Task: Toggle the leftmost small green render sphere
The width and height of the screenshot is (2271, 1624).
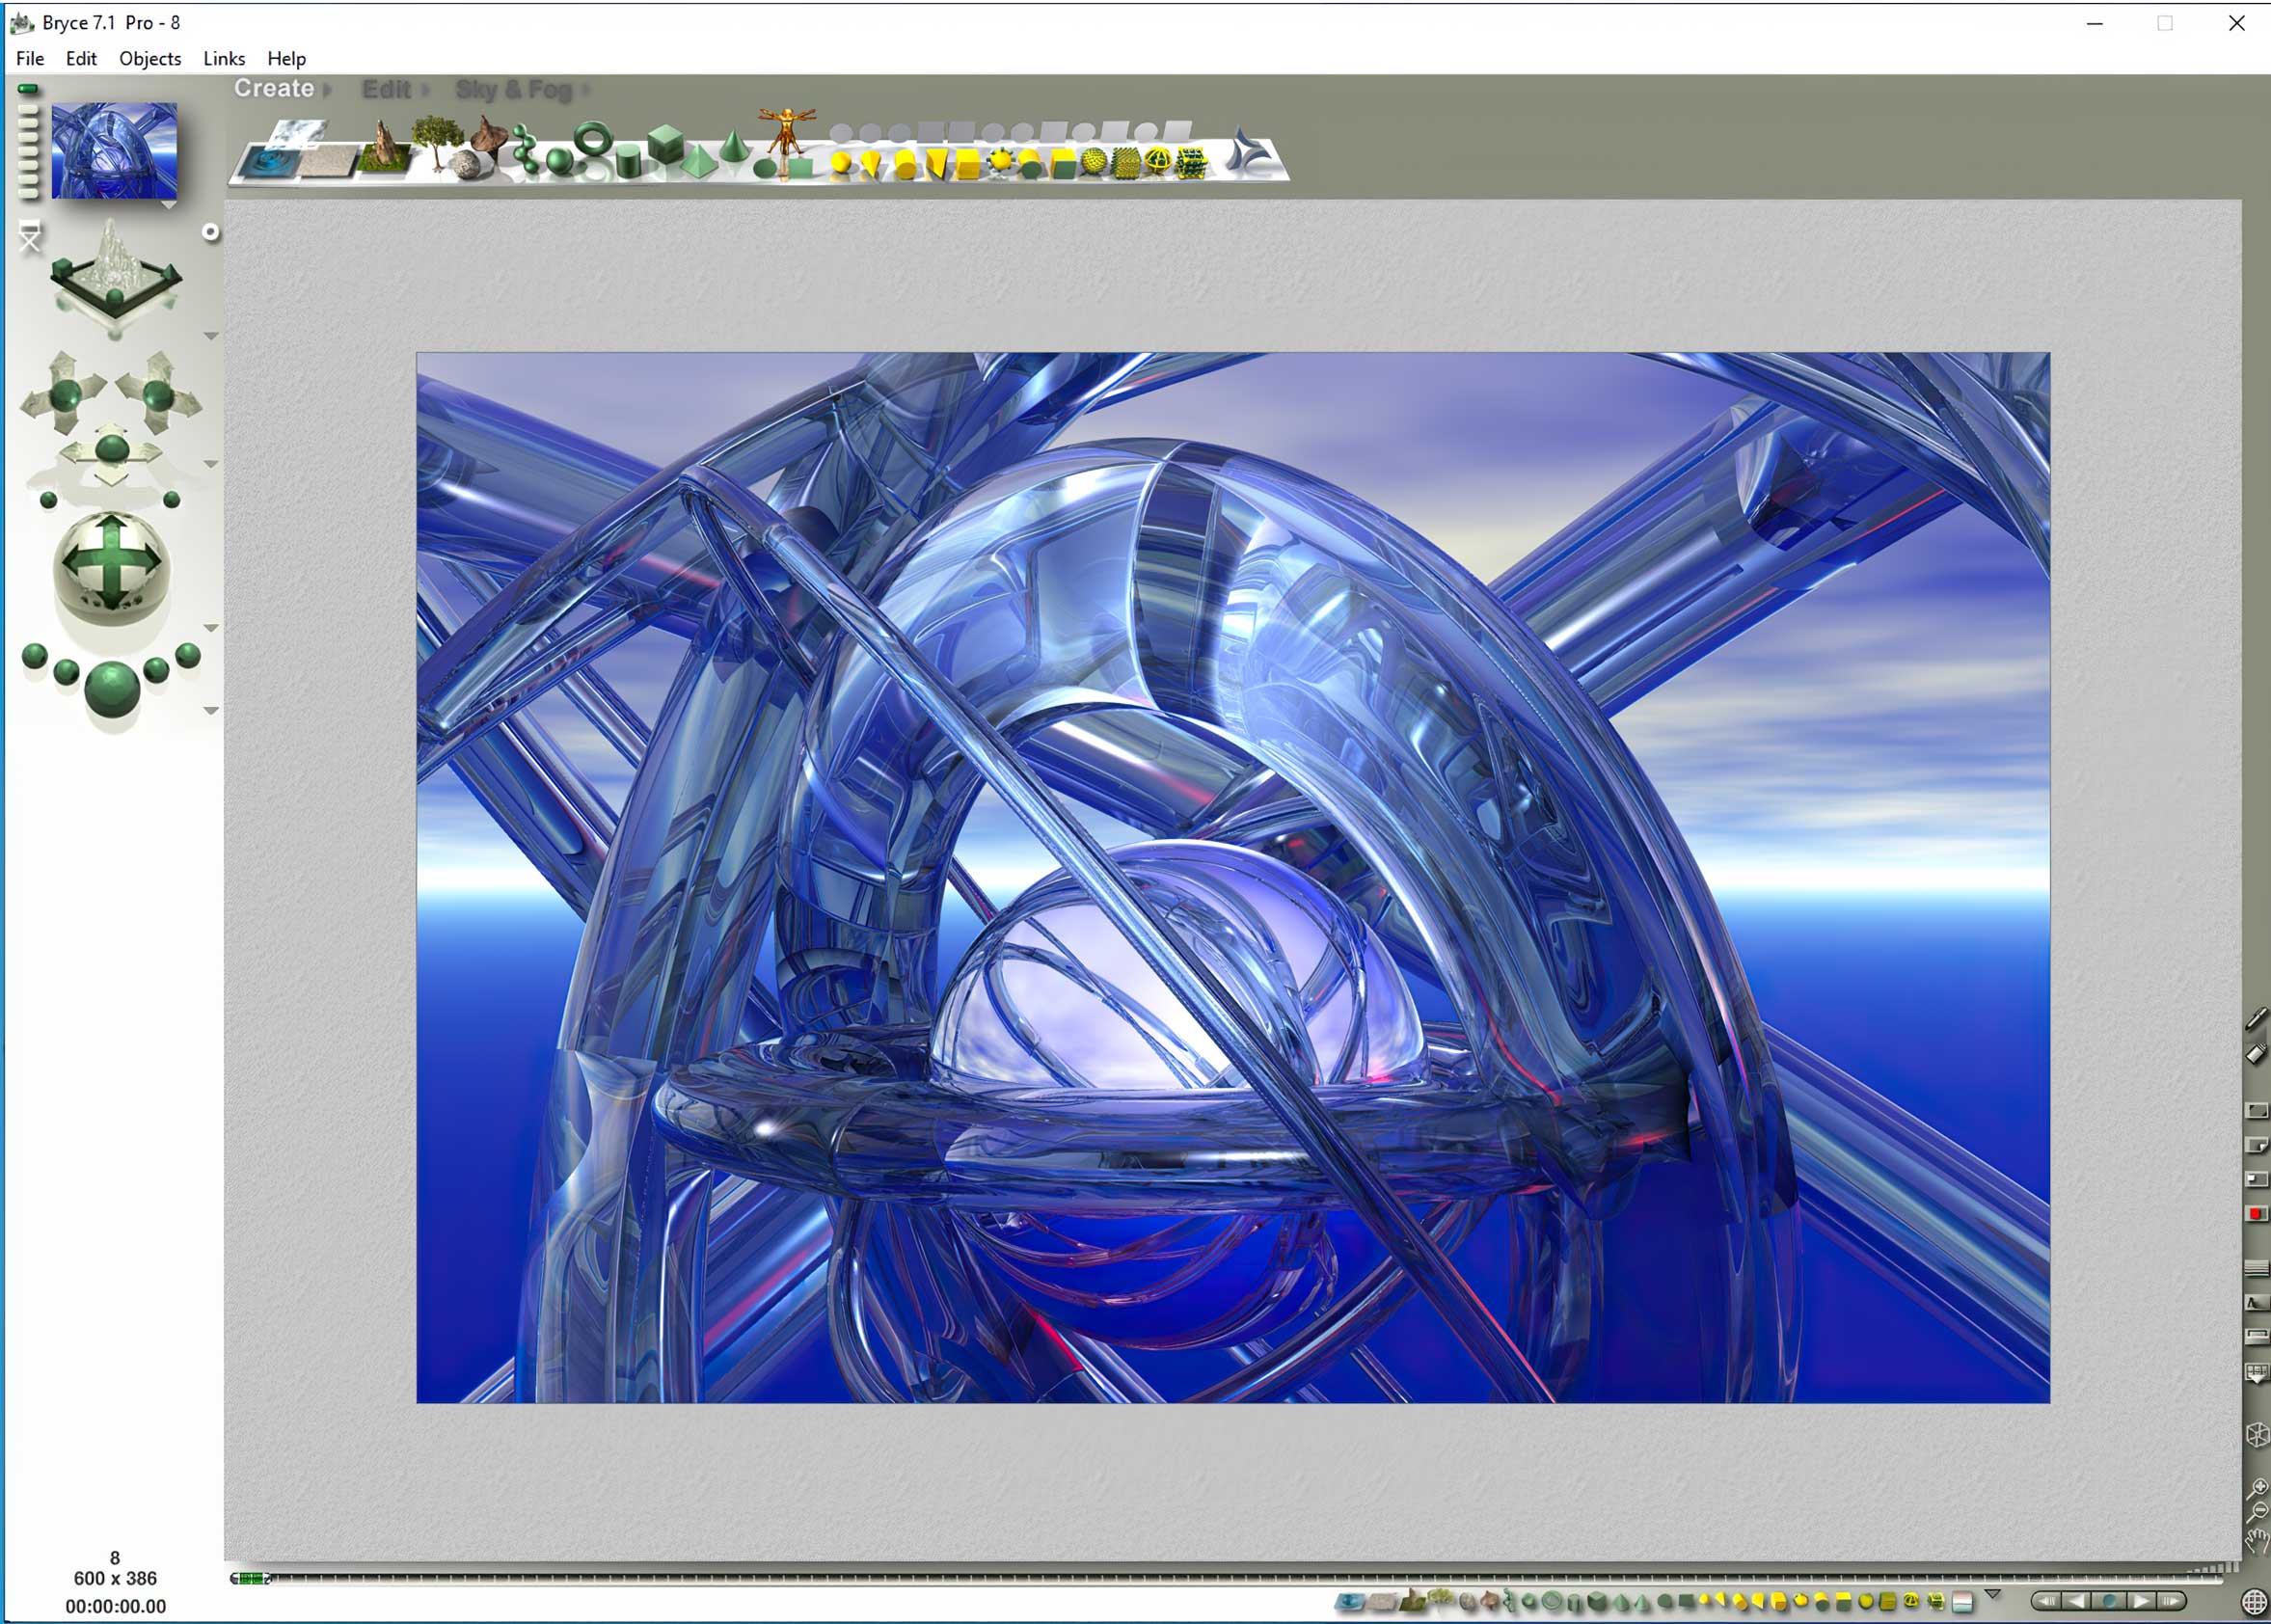Action: coord(35,657)
